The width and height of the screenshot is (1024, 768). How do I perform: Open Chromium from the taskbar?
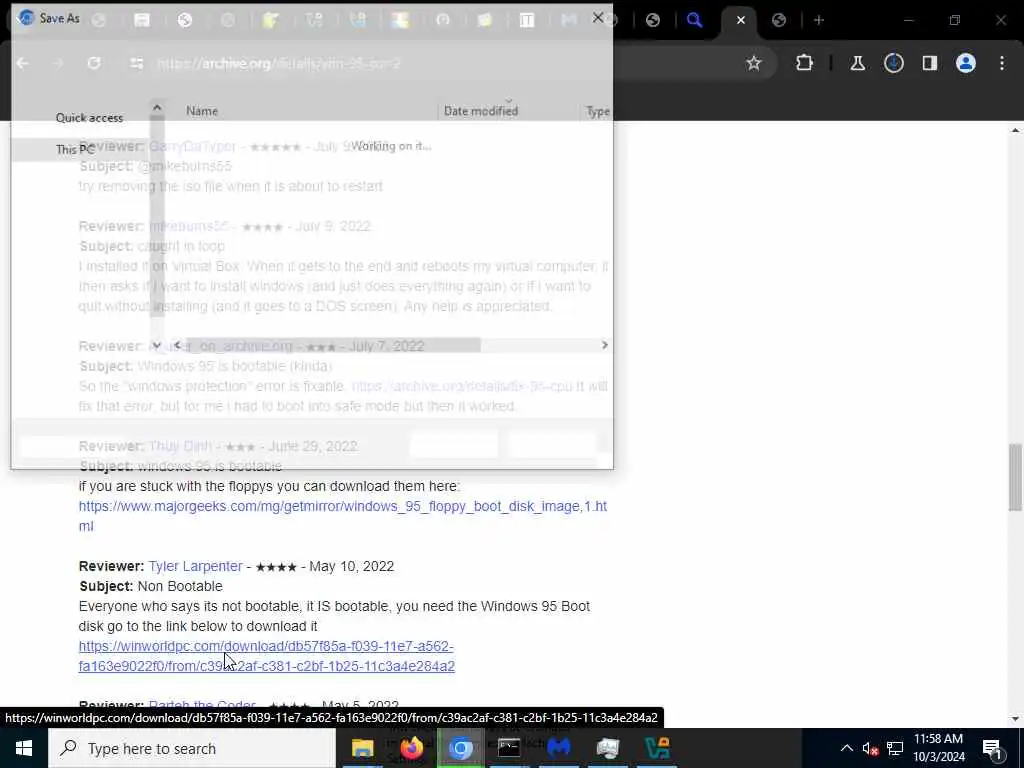[460, 748]
